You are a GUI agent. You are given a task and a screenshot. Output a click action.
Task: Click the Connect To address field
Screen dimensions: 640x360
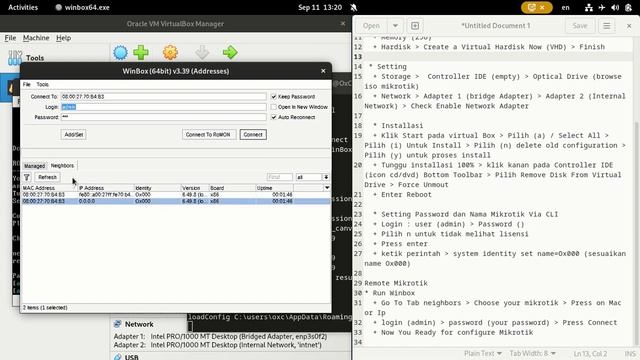coord(163,97)
